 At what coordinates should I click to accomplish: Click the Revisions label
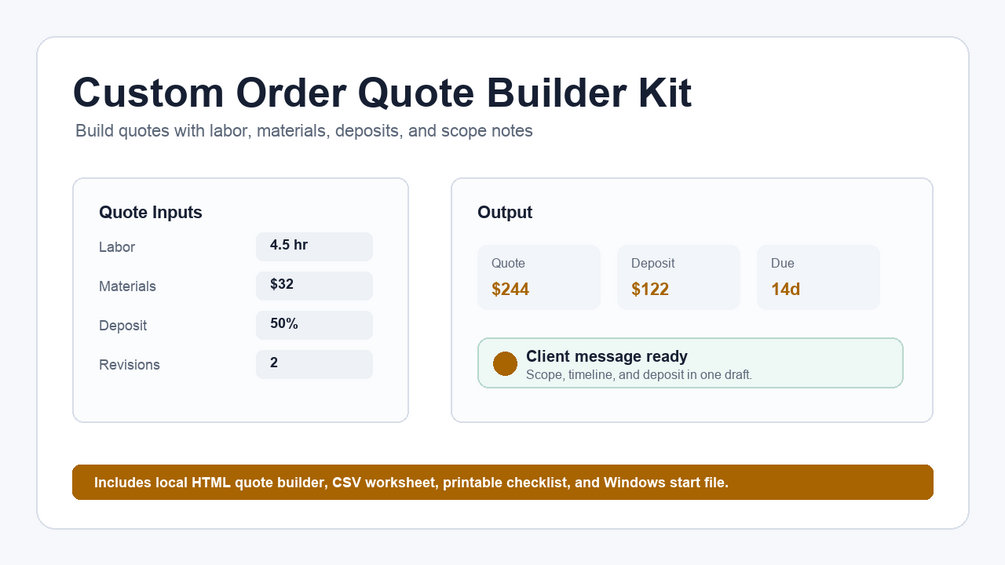click(x=129, y=364)
